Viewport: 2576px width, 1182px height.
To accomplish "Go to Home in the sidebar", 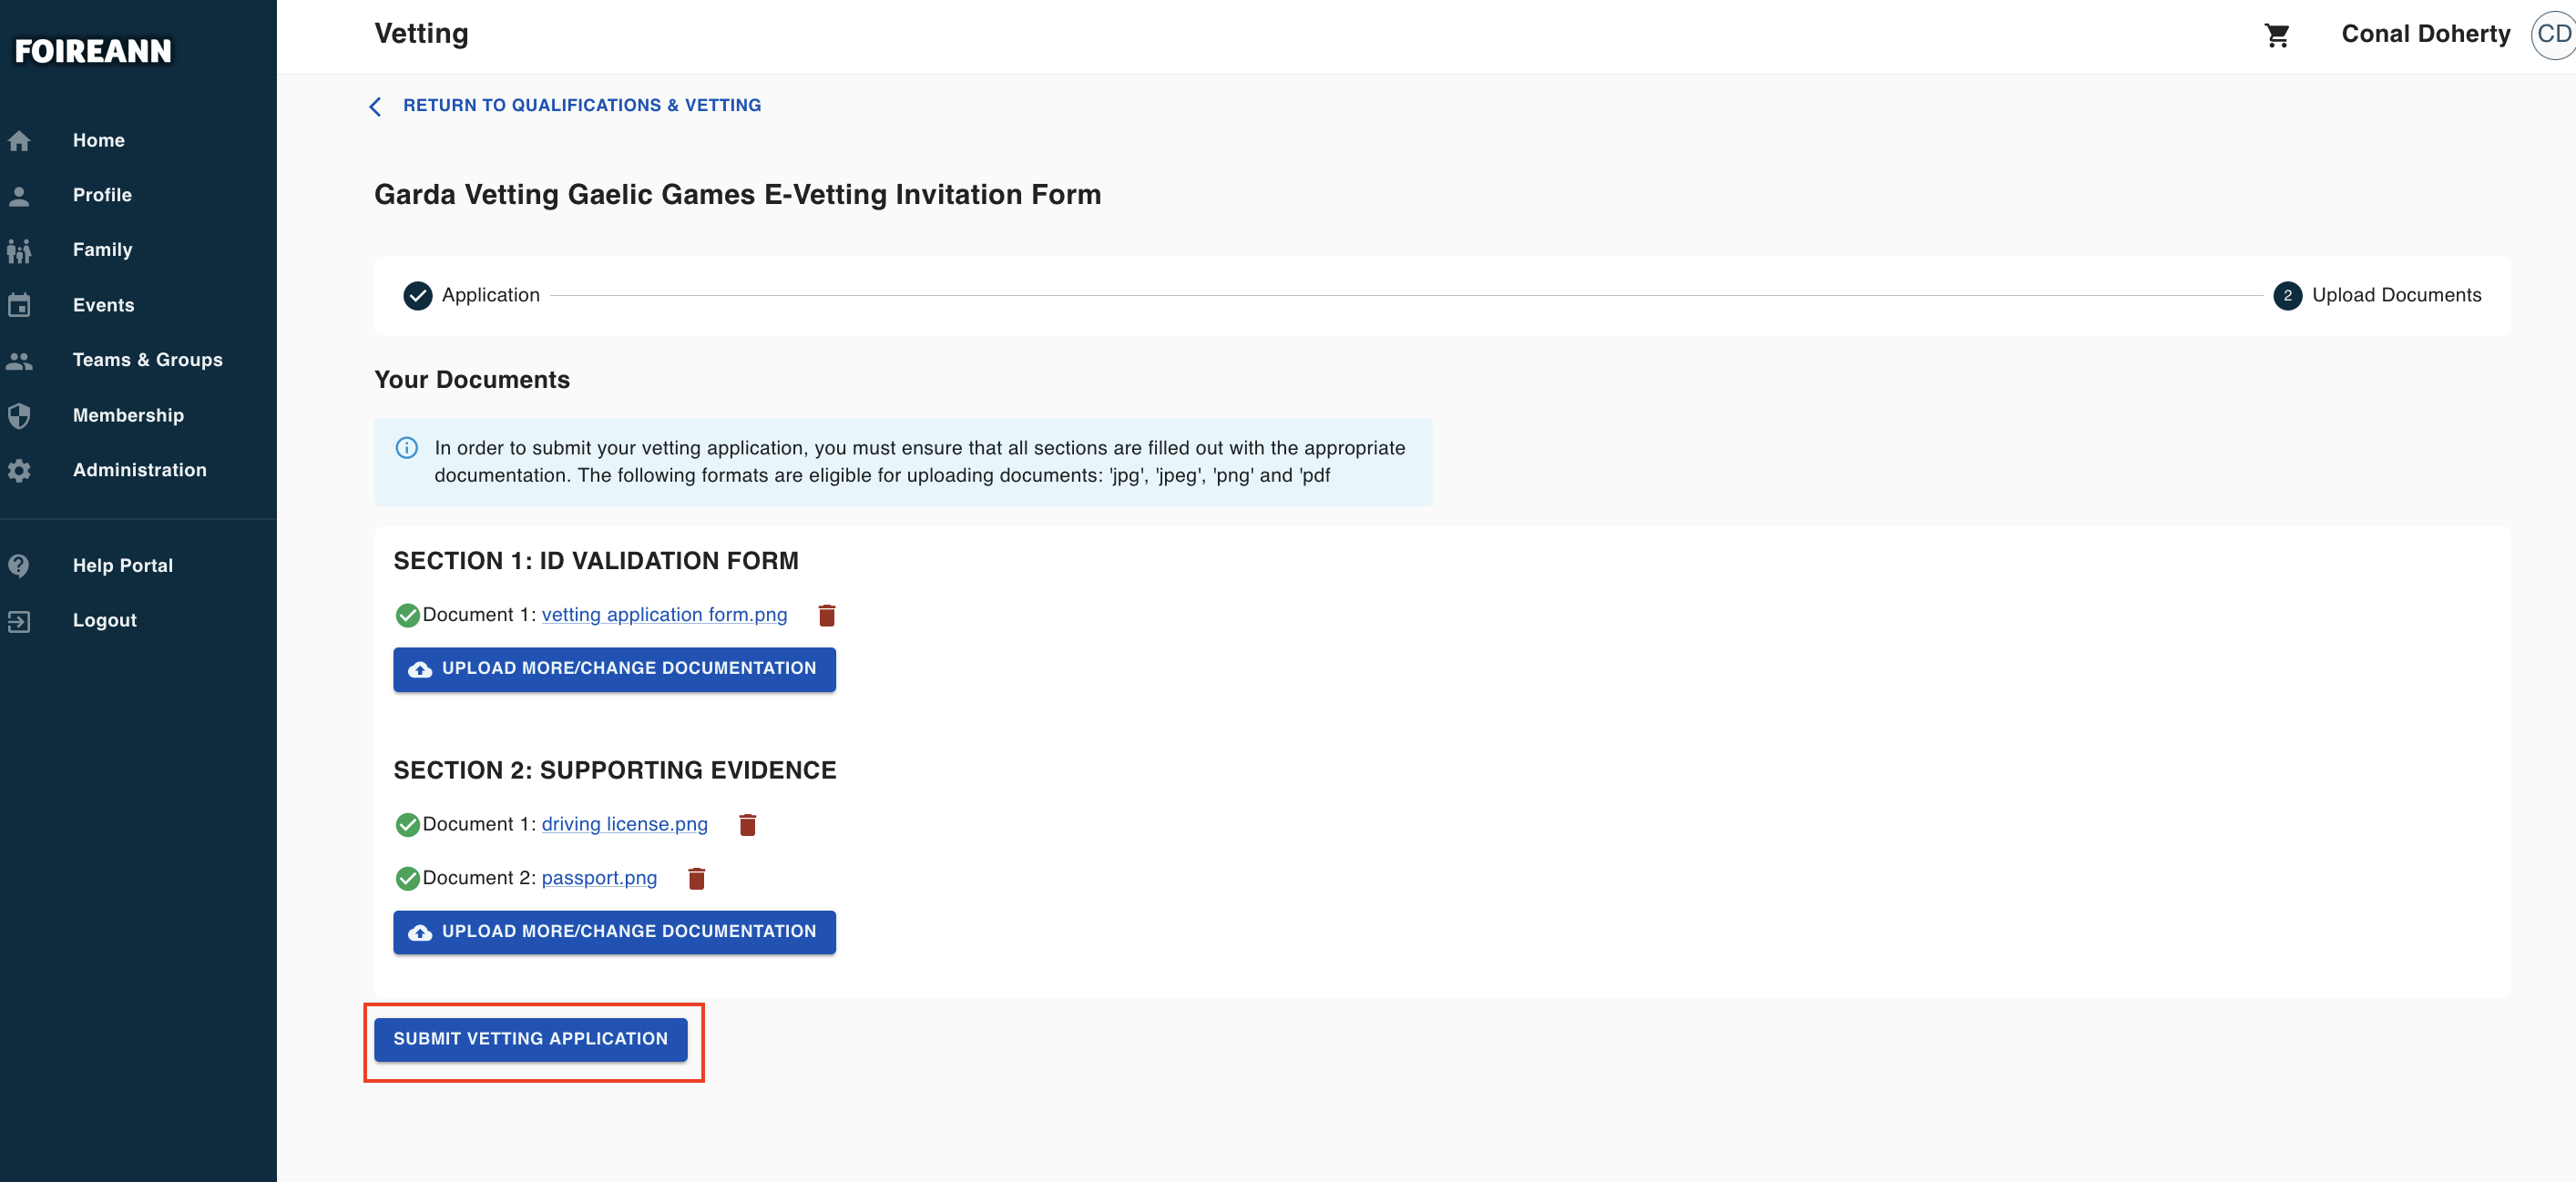I will 99,141.
